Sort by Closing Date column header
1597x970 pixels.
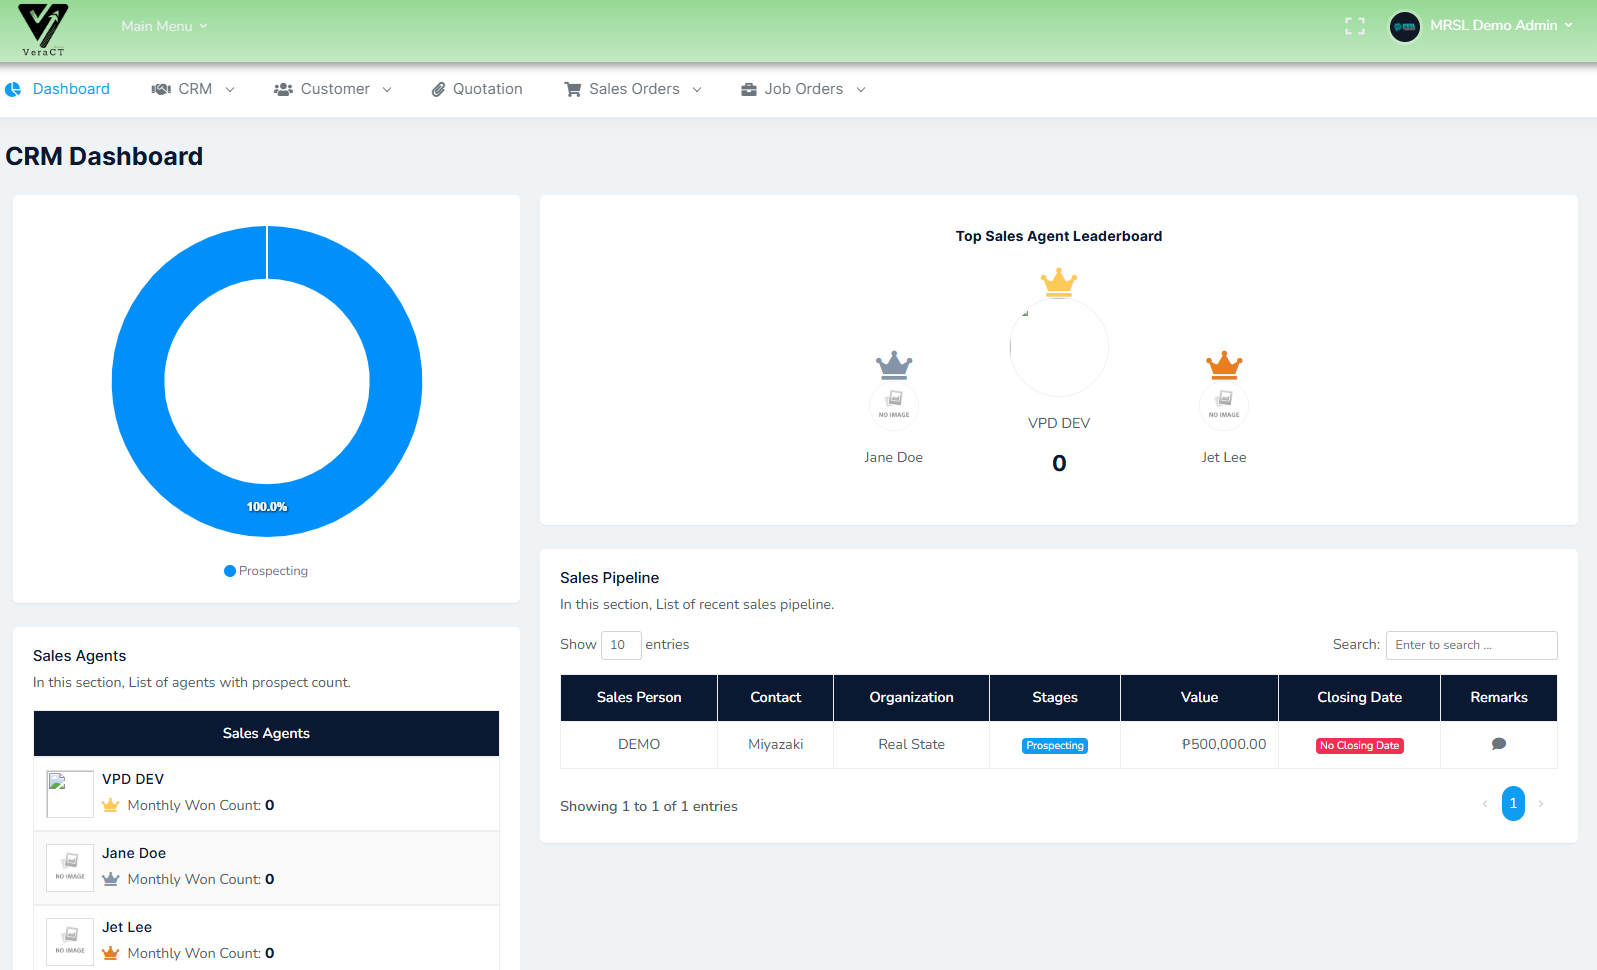1359,698
